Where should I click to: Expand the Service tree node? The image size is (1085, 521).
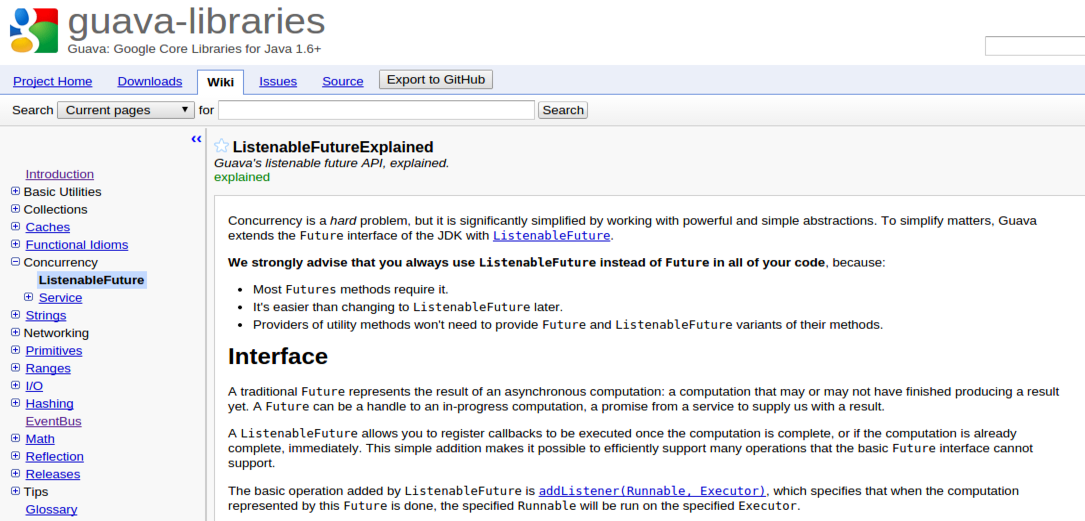pos(28,297)
